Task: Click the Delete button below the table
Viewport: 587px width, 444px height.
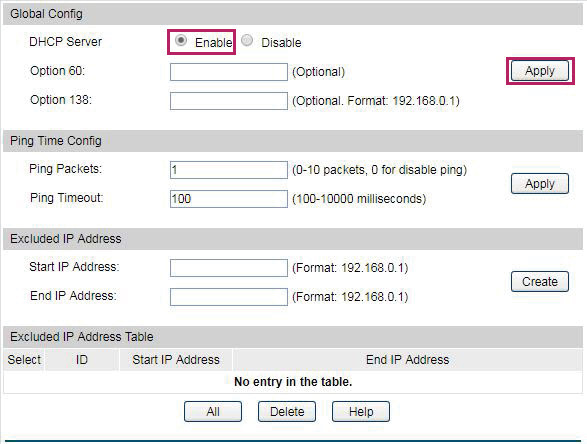Action: (x=287, y=412)
